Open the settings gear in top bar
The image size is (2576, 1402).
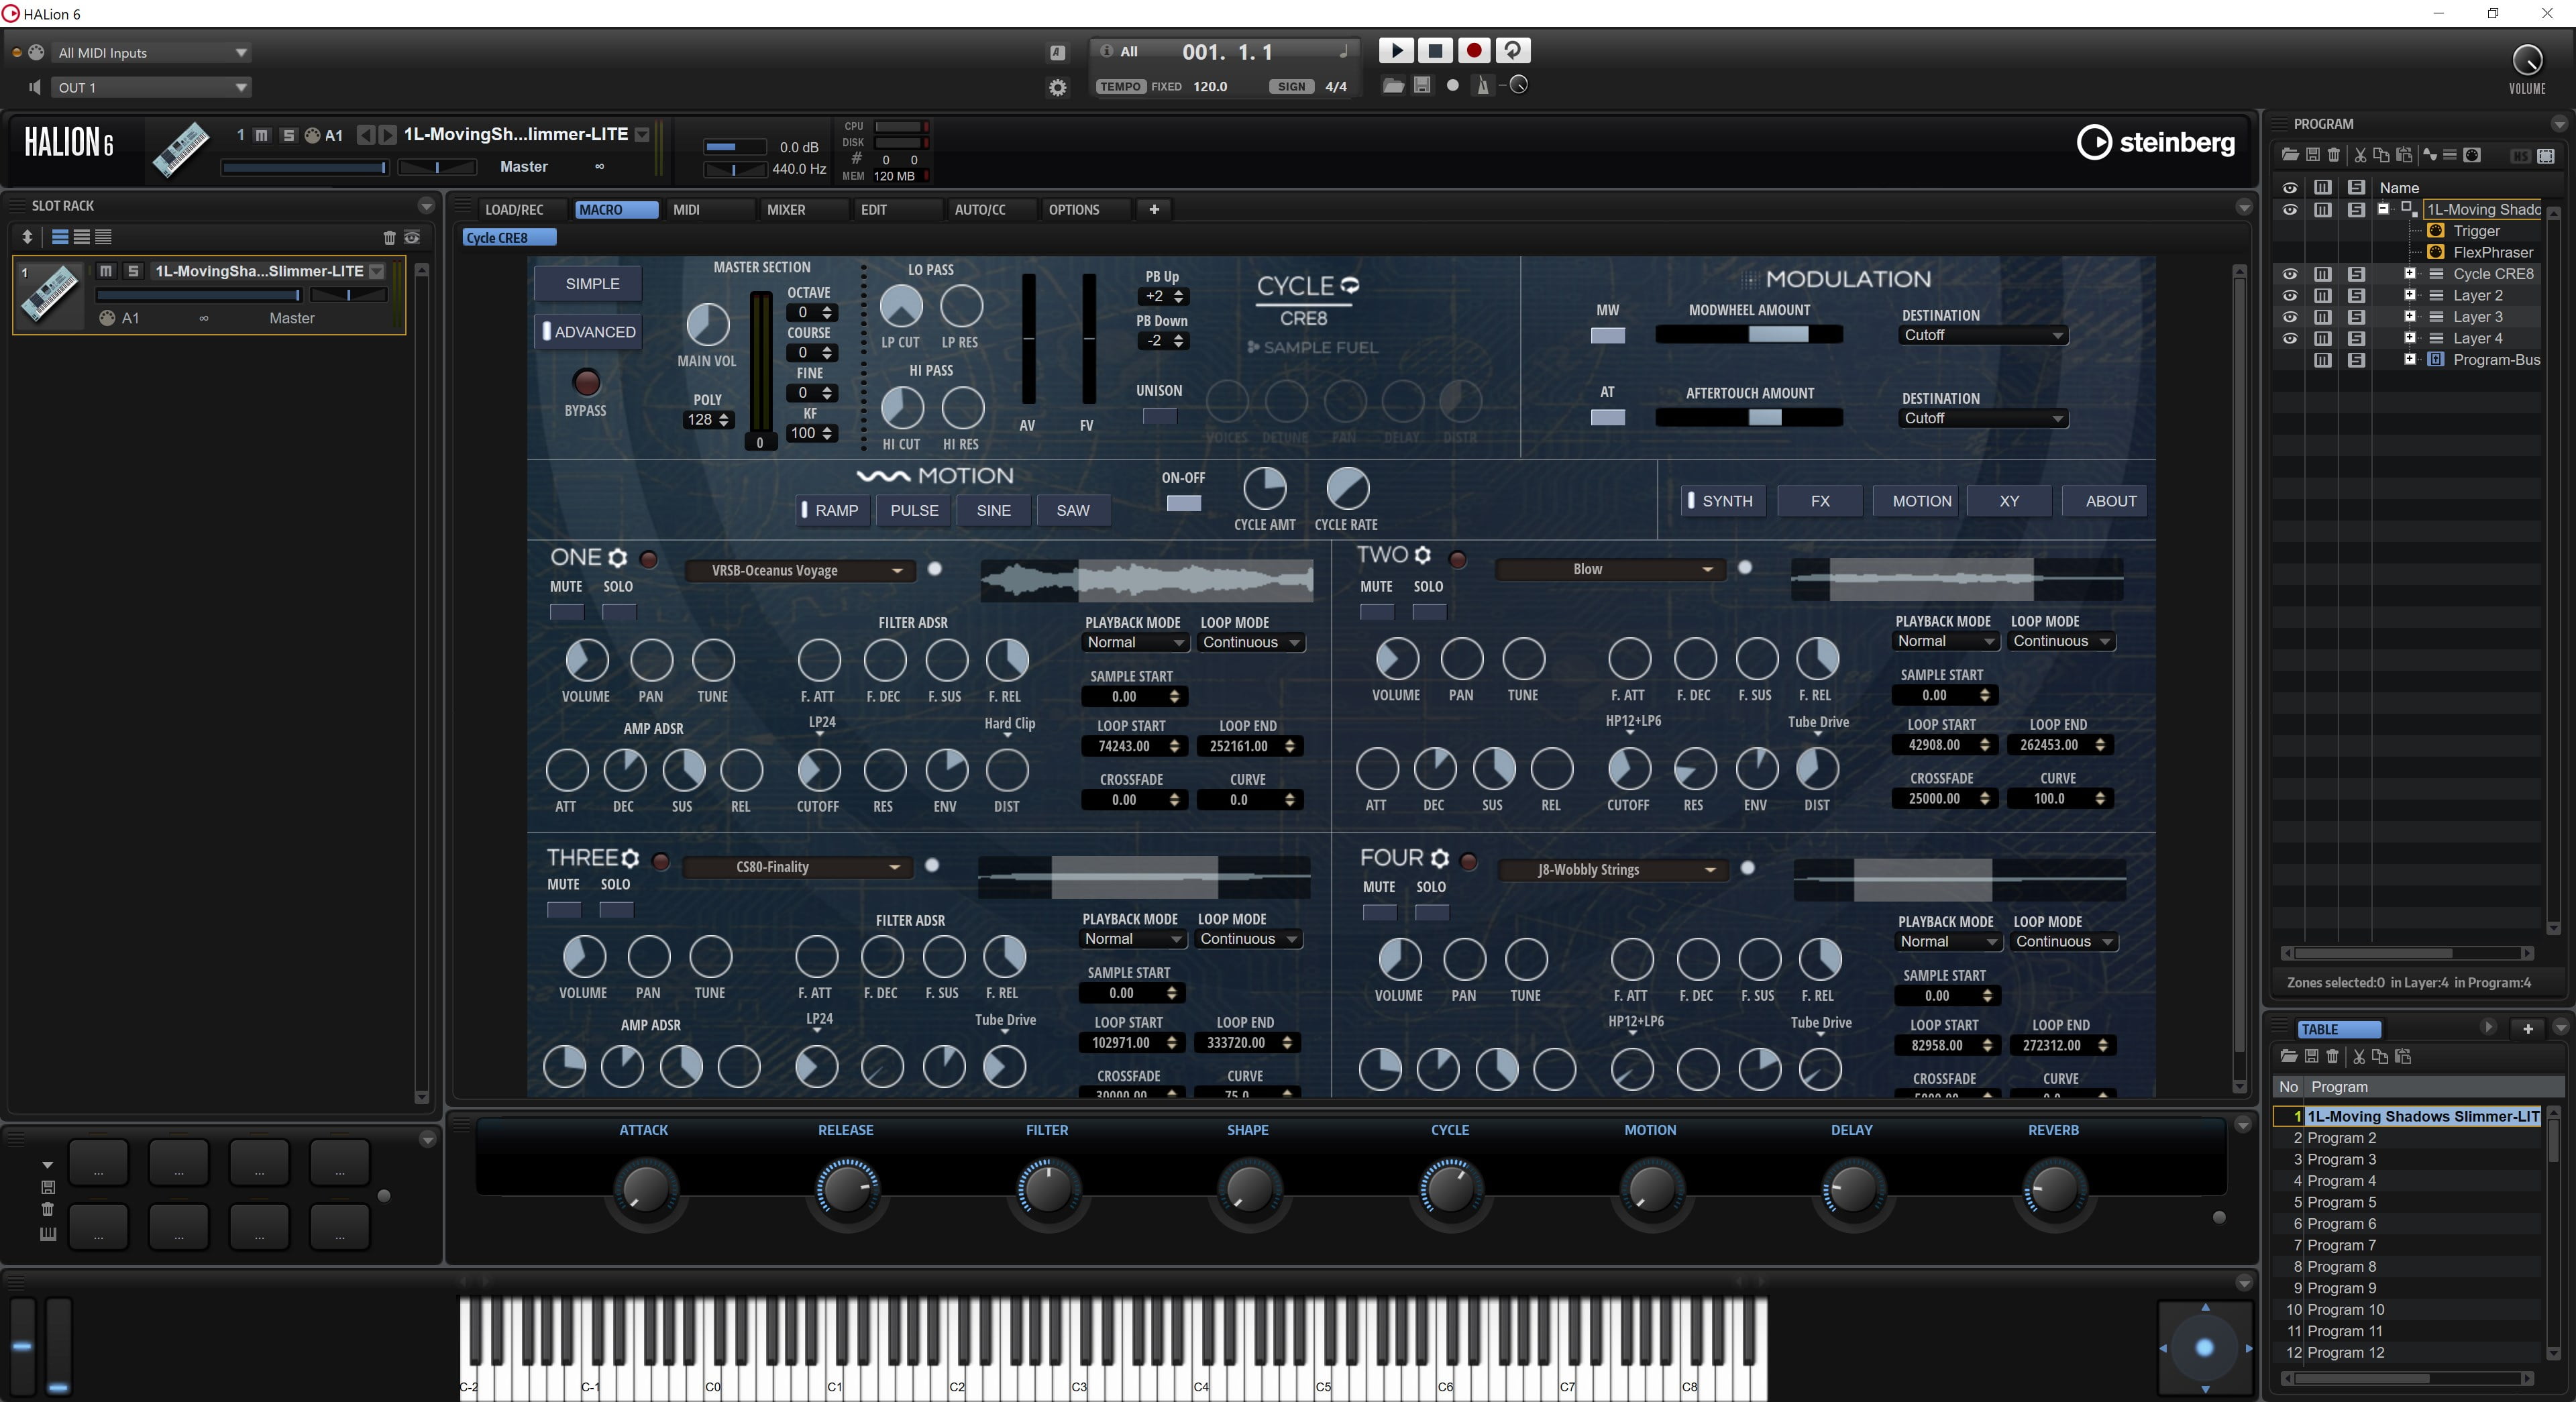(x=1057, y=87)
